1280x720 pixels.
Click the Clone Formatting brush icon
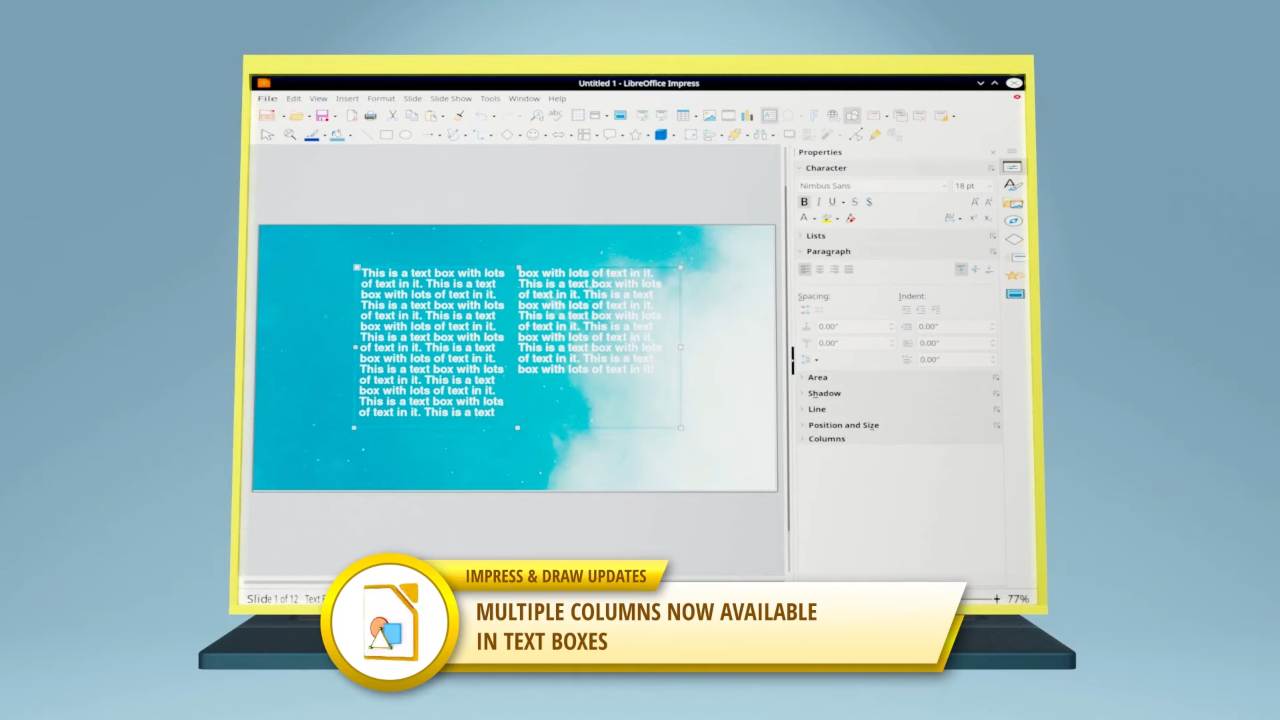coord(459,115)
